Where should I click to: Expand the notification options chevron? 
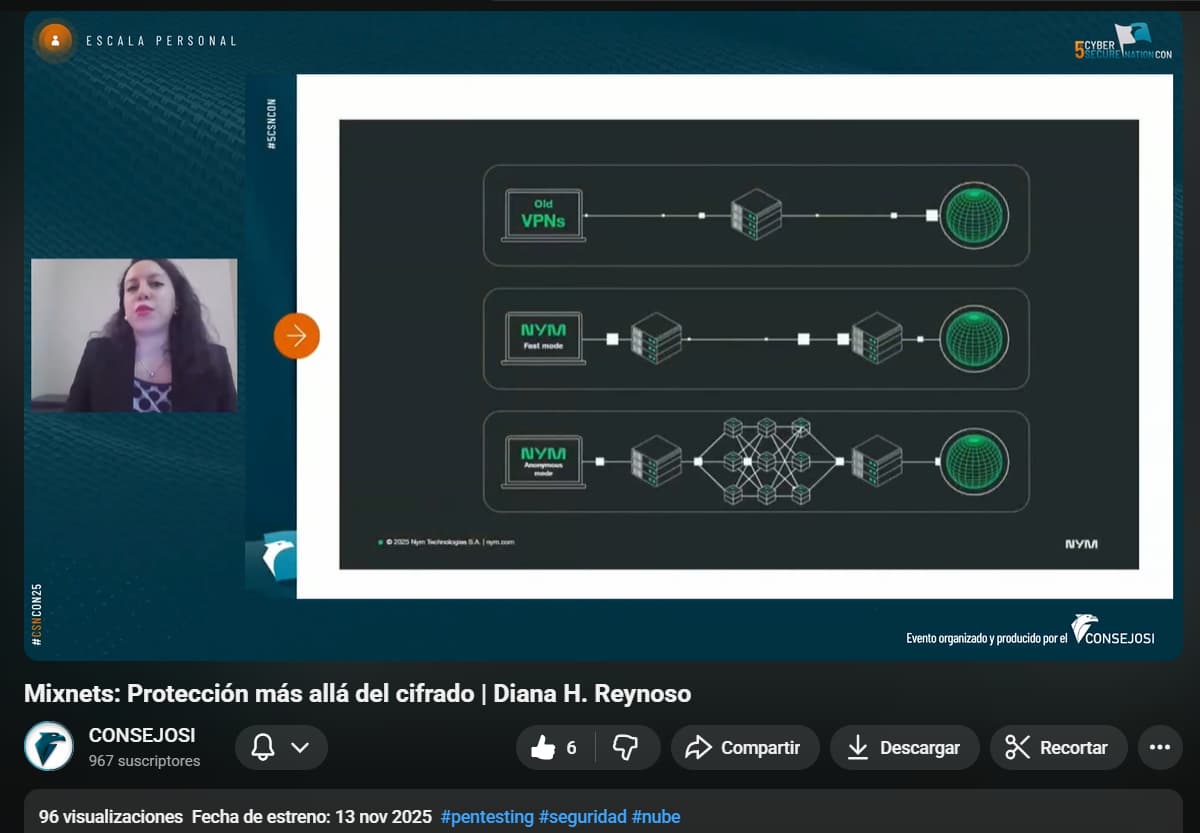(300, 748)
